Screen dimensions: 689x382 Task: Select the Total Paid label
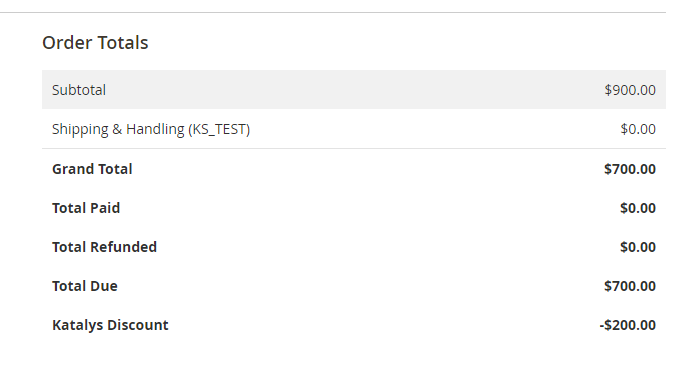pos(86,208)
